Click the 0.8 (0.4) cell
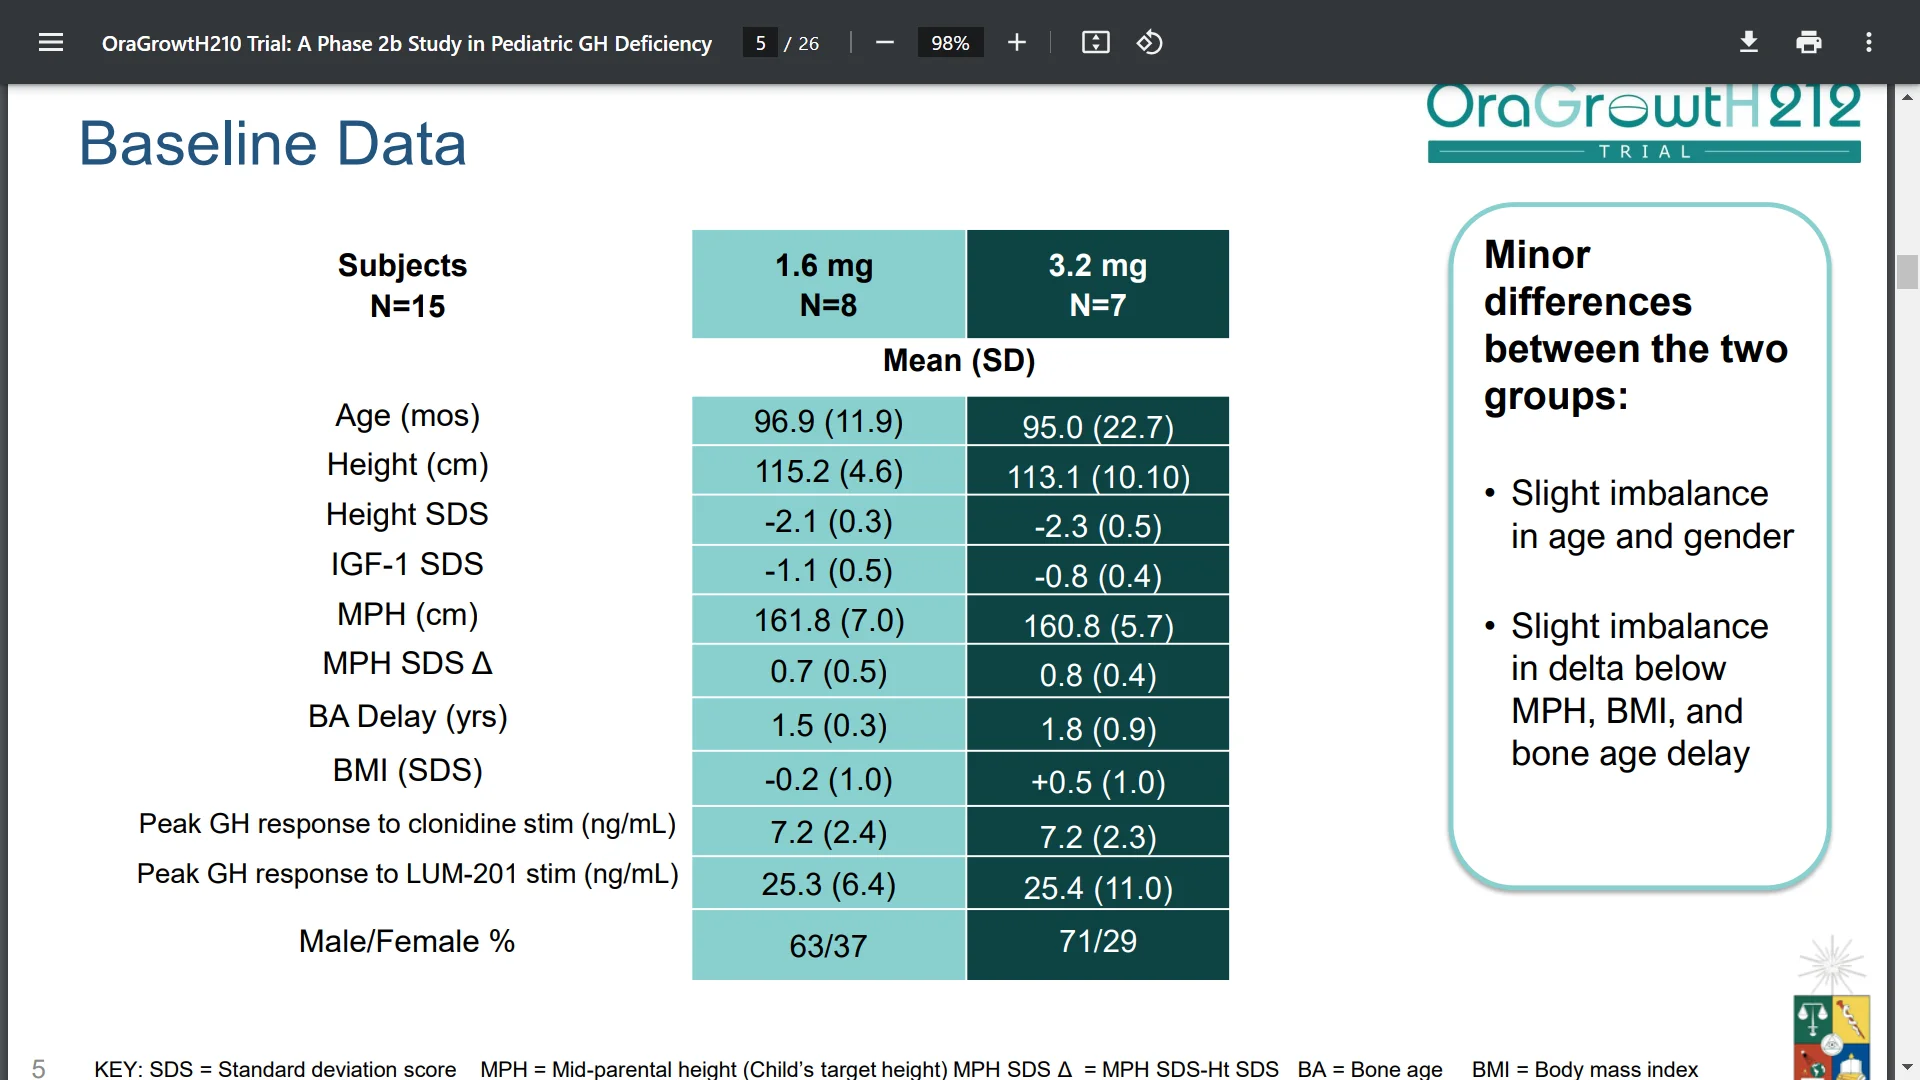 pyautogui.click(x=1098, y=671)
